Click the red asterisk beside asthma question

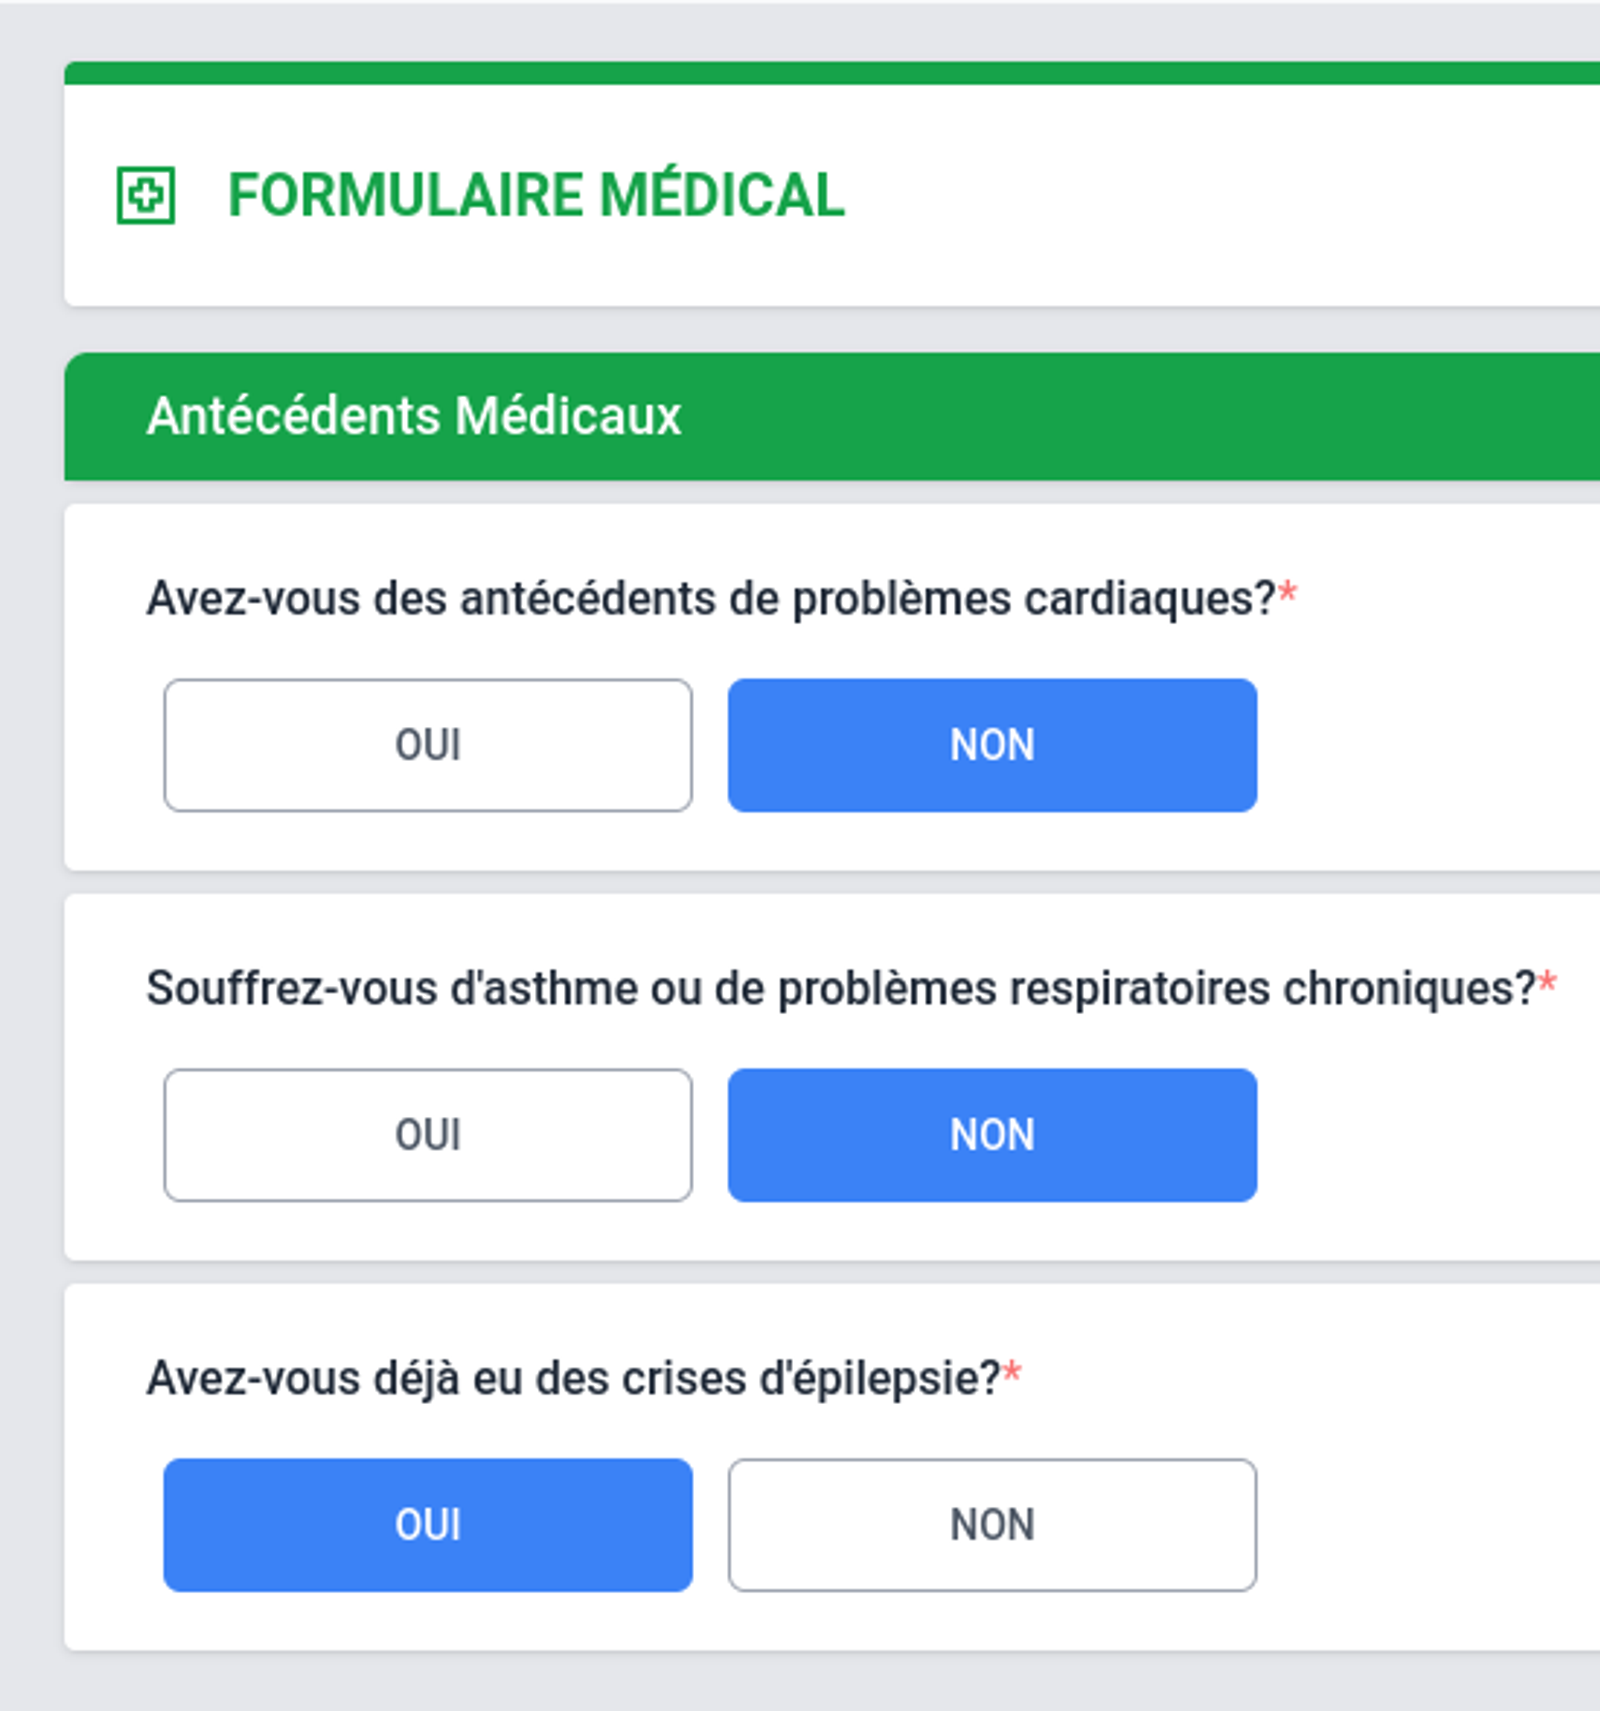point(1548,982)
